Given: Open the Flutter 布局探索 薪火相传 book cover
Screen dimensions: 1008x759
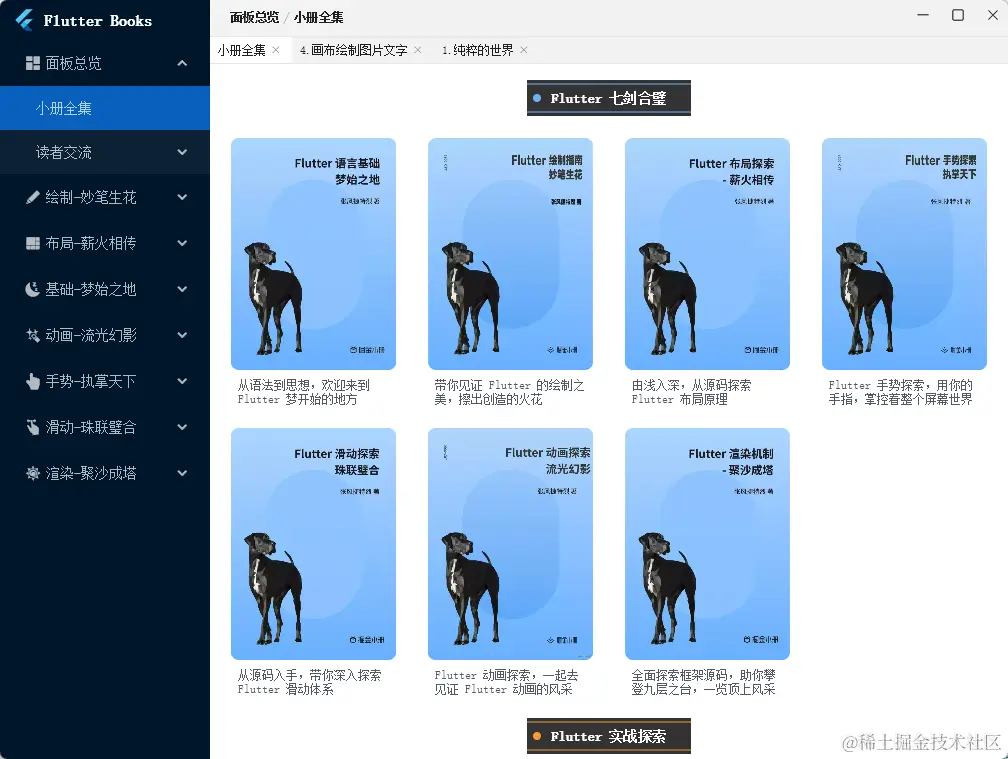Looking at the screenshot, I should (x=707, y=254).
